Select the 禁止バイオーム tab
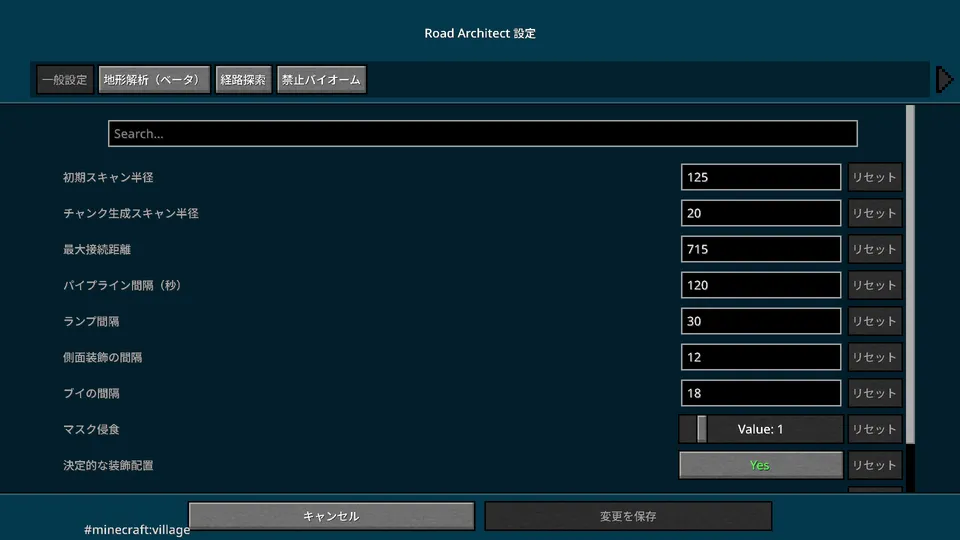960x540 pixels. tap(321, 80)
